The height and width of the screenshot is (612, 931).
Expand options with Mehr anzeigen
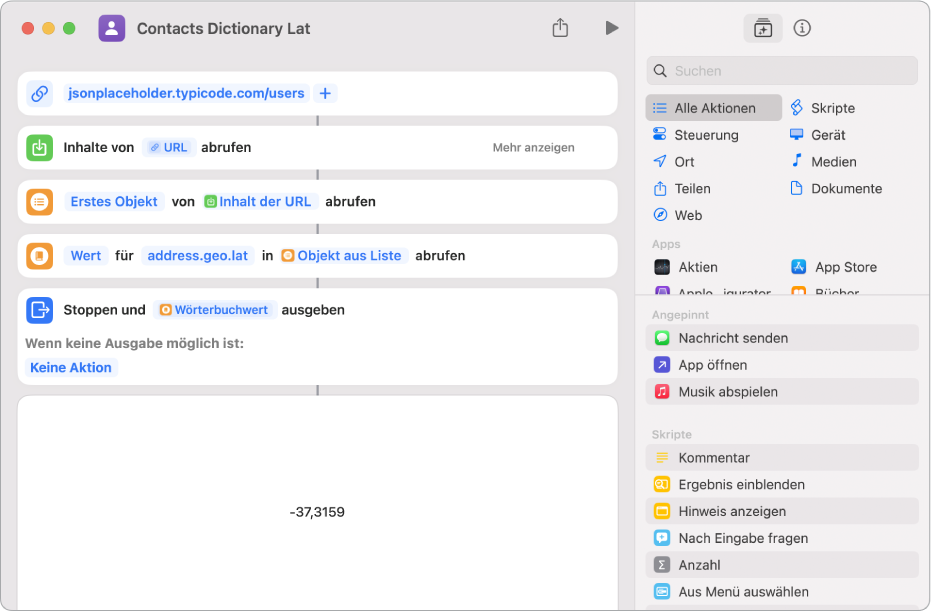pyautogui.click(x=533, y=147)
